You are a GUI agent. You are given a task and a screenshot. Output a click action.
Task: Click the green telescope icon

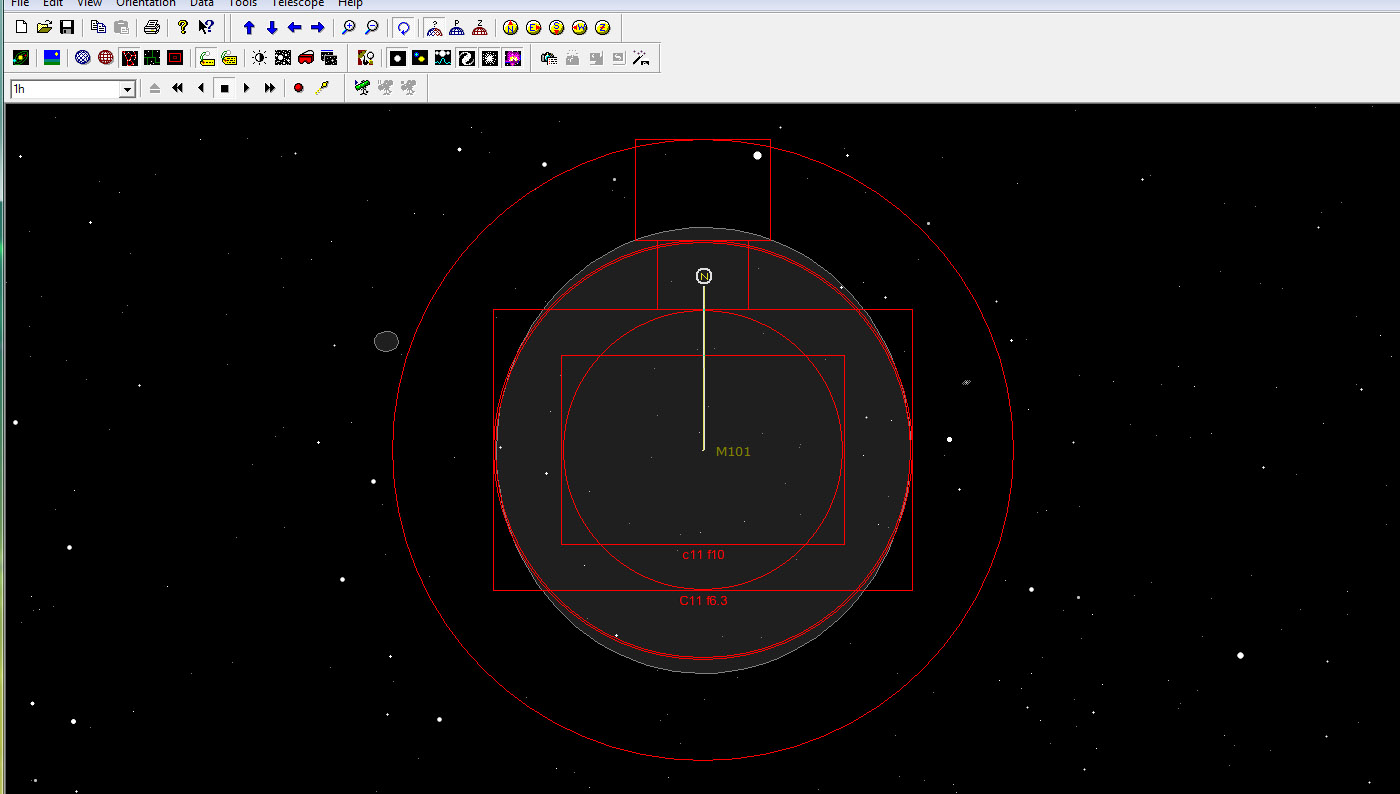point(362,88)
